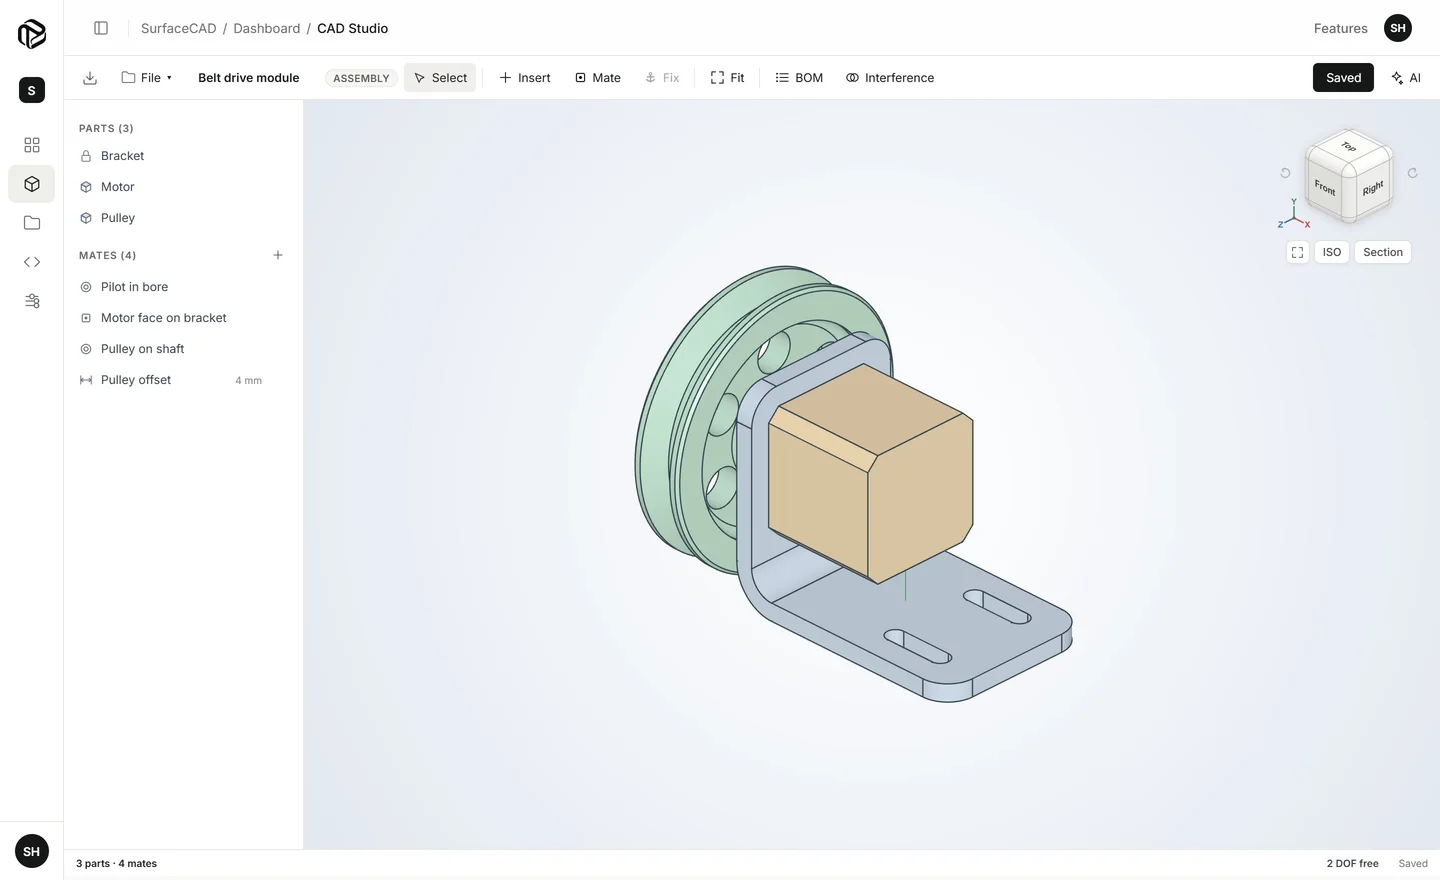Image resolution: width=1440 pixels, height=880 pixels.
Task: Go to Dashboard breadcrumb
Action: (266, 28)
